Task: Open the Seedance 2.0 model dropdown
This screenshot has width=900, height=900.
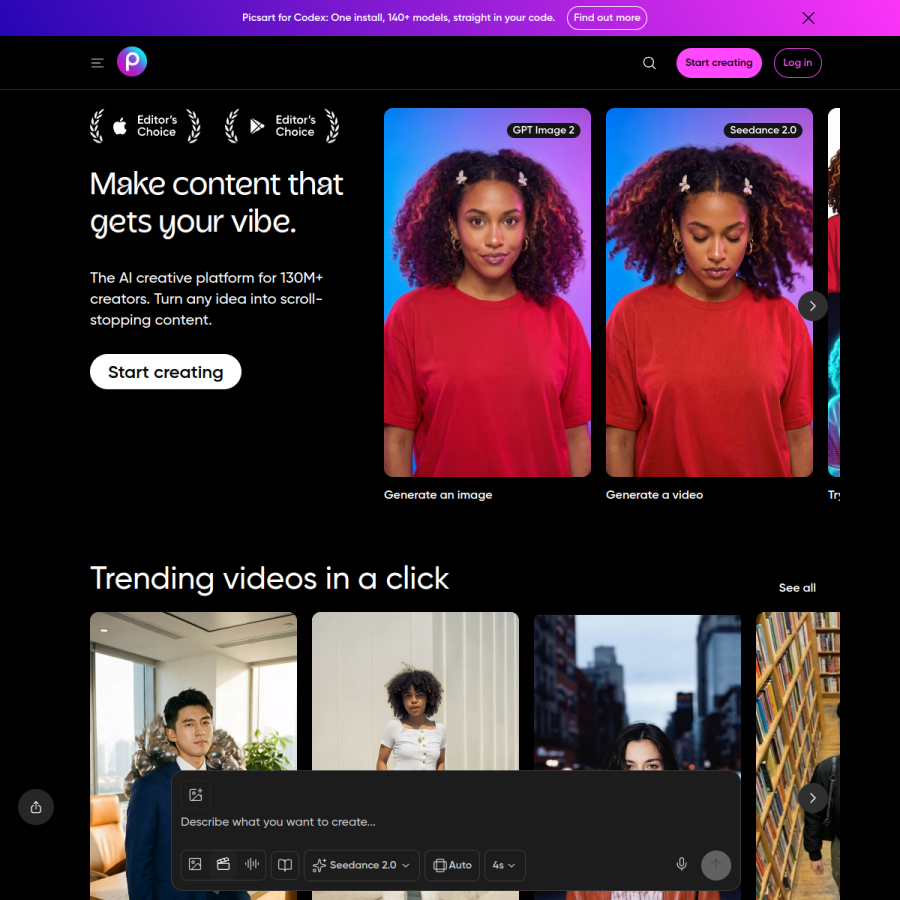Action: (362, 865)
